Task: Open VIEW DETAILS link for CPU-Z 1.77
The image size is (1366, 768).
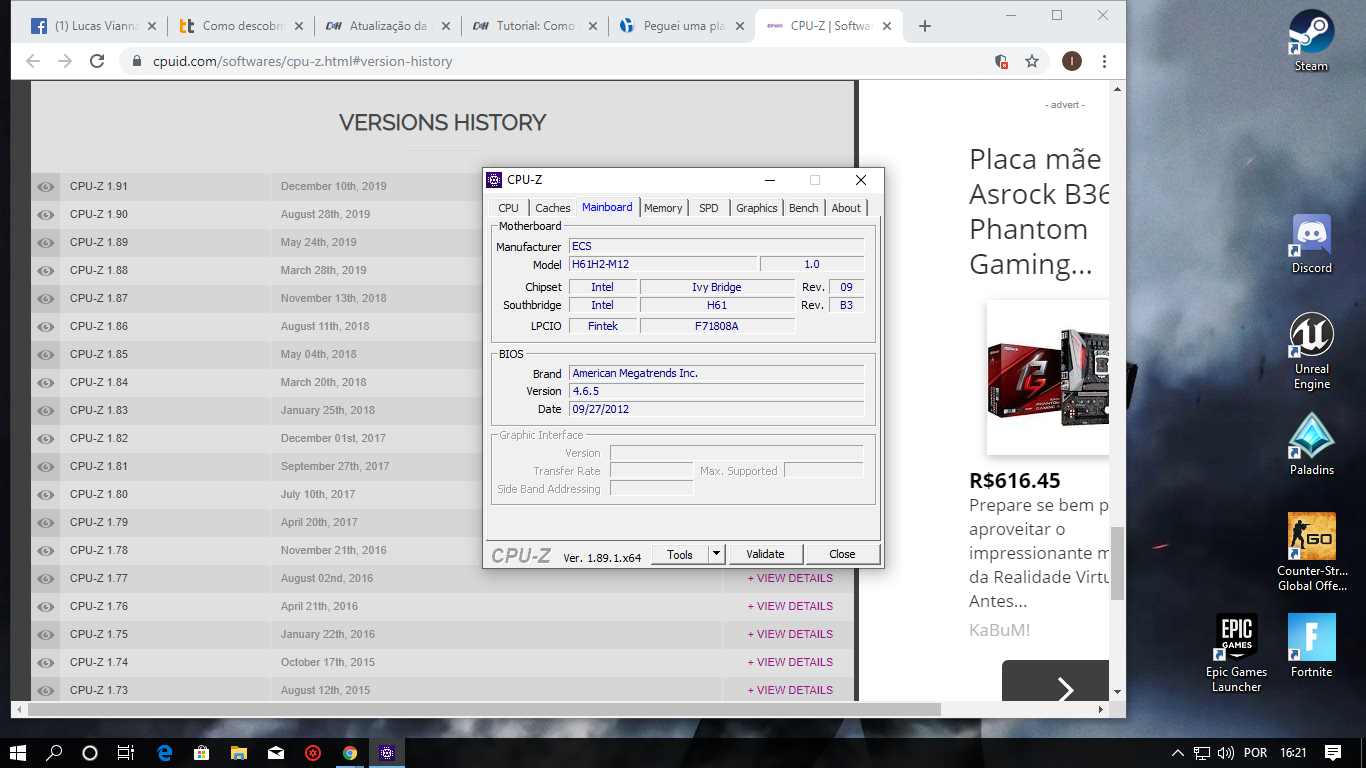Action: pos(790,578)
